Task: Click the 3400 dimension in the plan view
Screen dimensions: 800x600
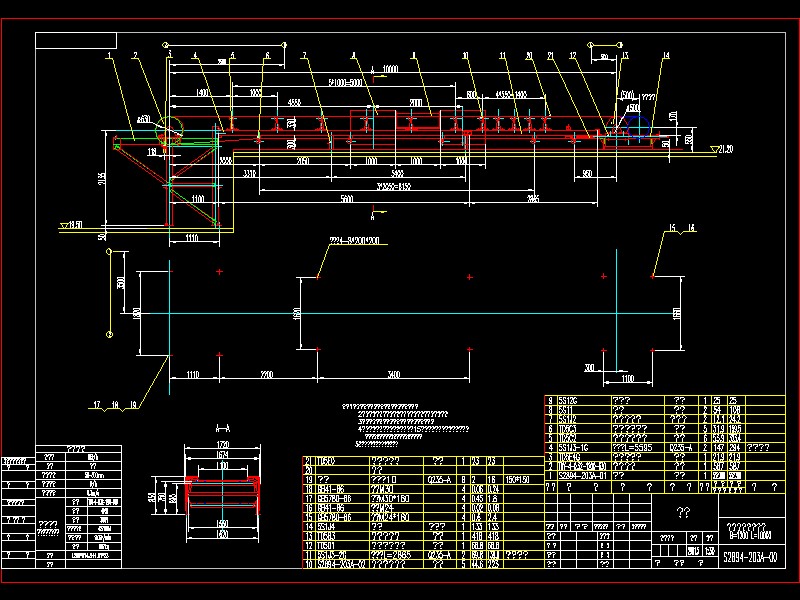Action: point(394,374)
